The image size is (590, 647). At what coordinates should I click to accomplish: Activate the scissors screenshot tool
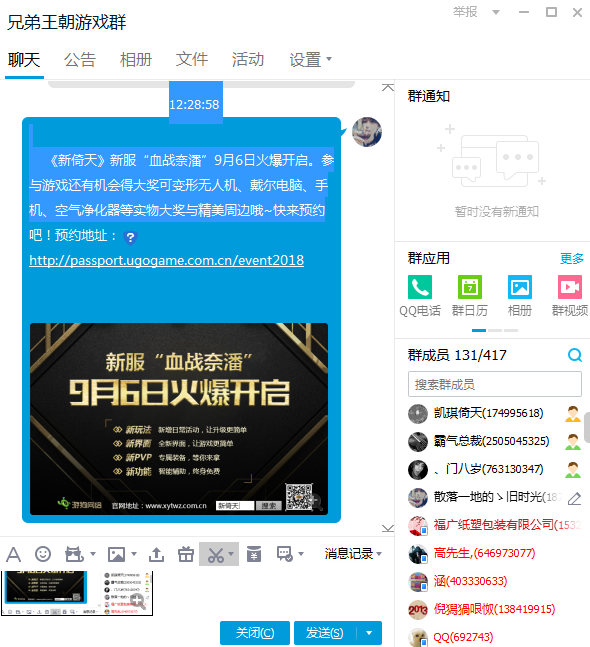[x=216, y=555]
